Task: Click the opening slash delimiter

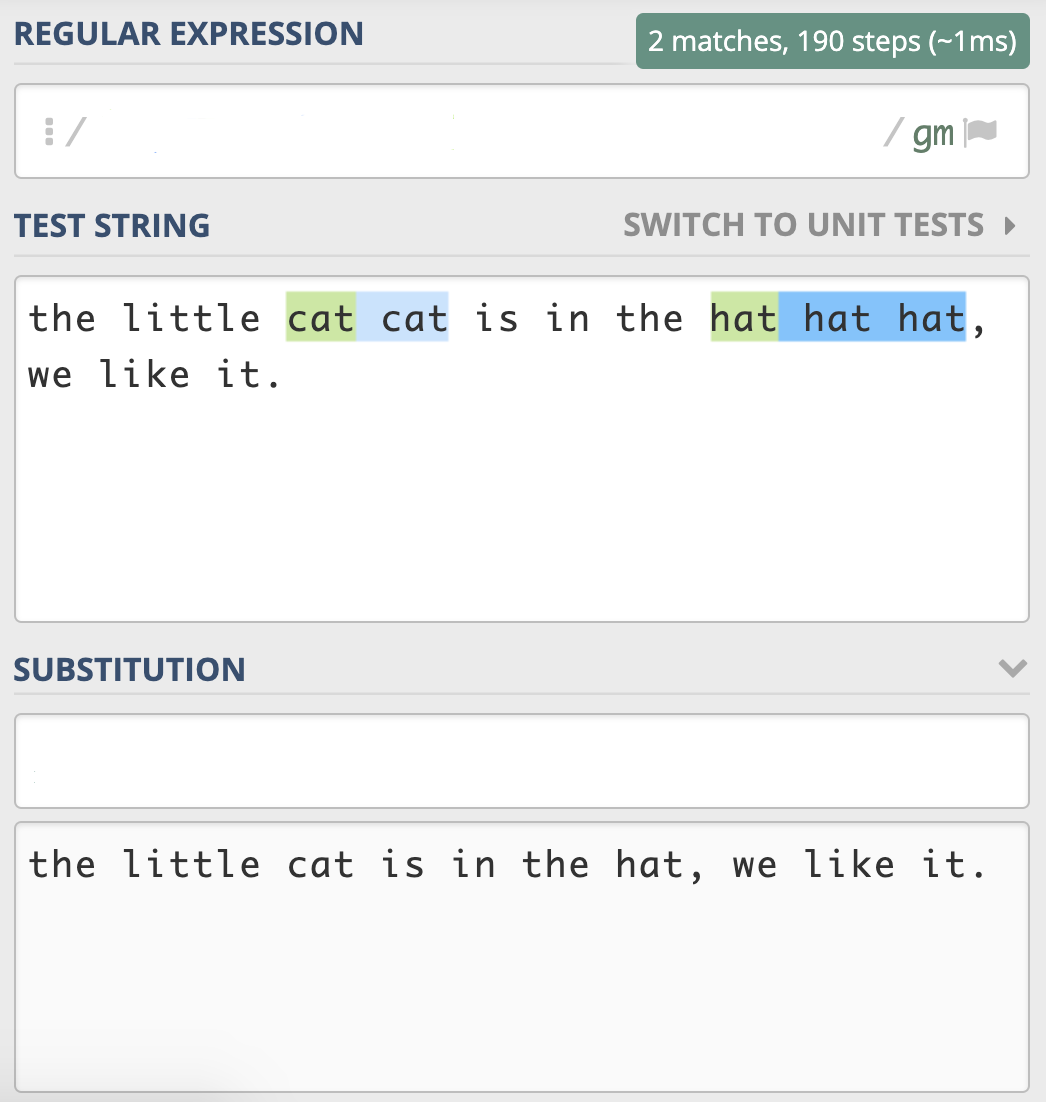Action: pos(72,132)
